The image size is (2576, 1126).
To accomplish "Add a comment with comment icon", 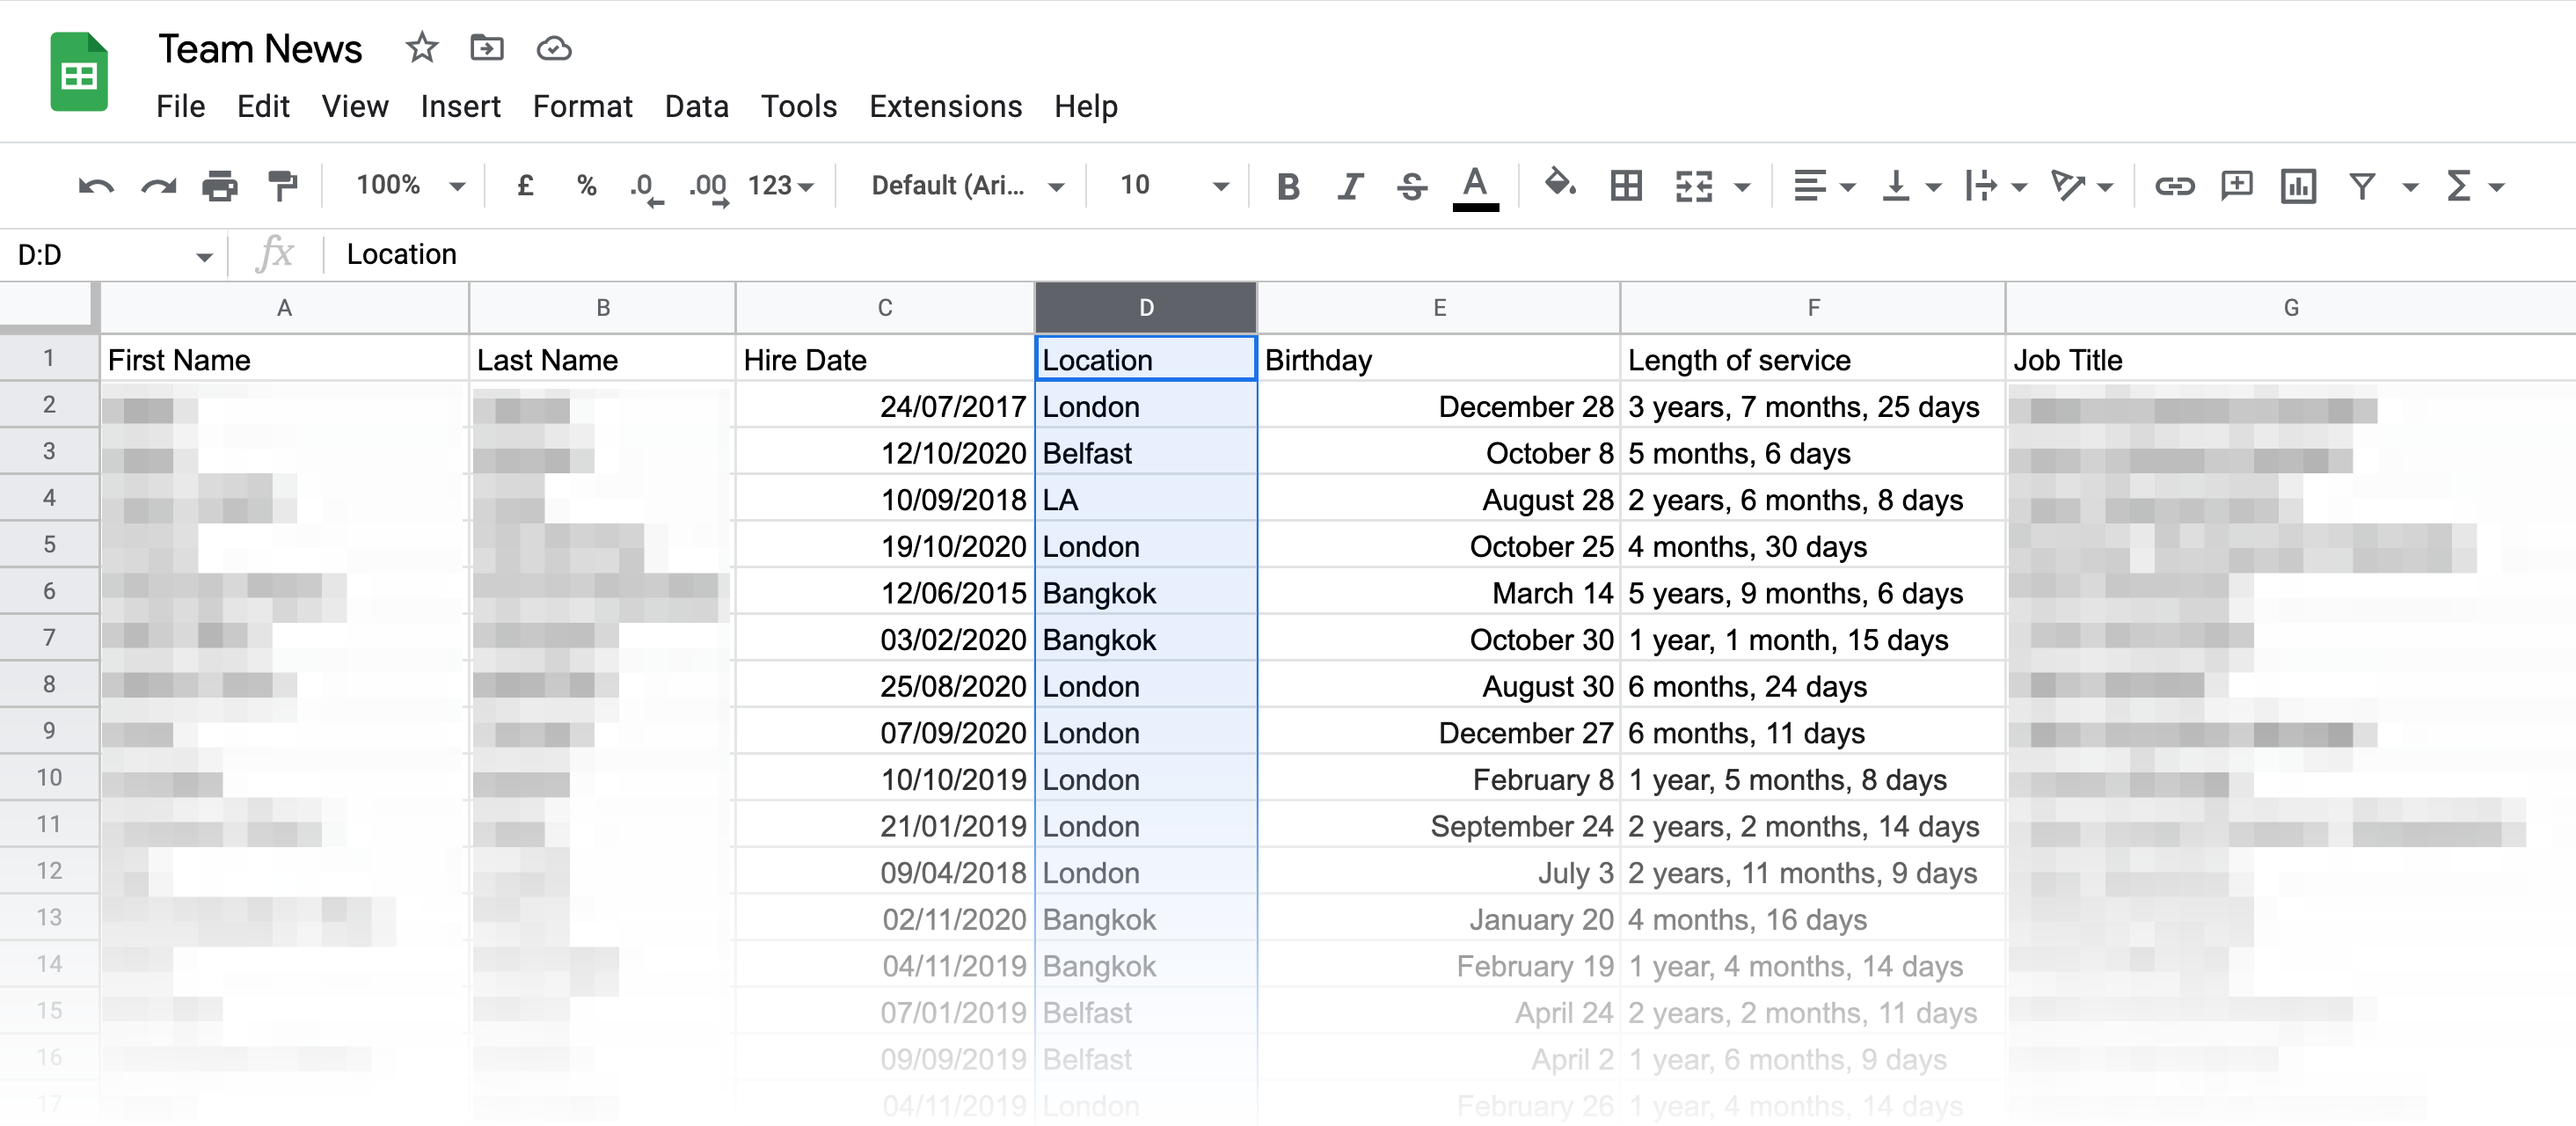I will [2236, 186].
